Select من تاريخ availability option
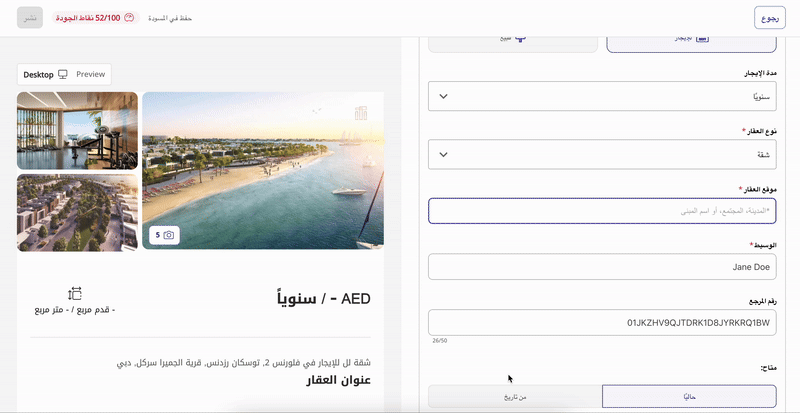This screenshot has width=800, height=413. point(515,396)
